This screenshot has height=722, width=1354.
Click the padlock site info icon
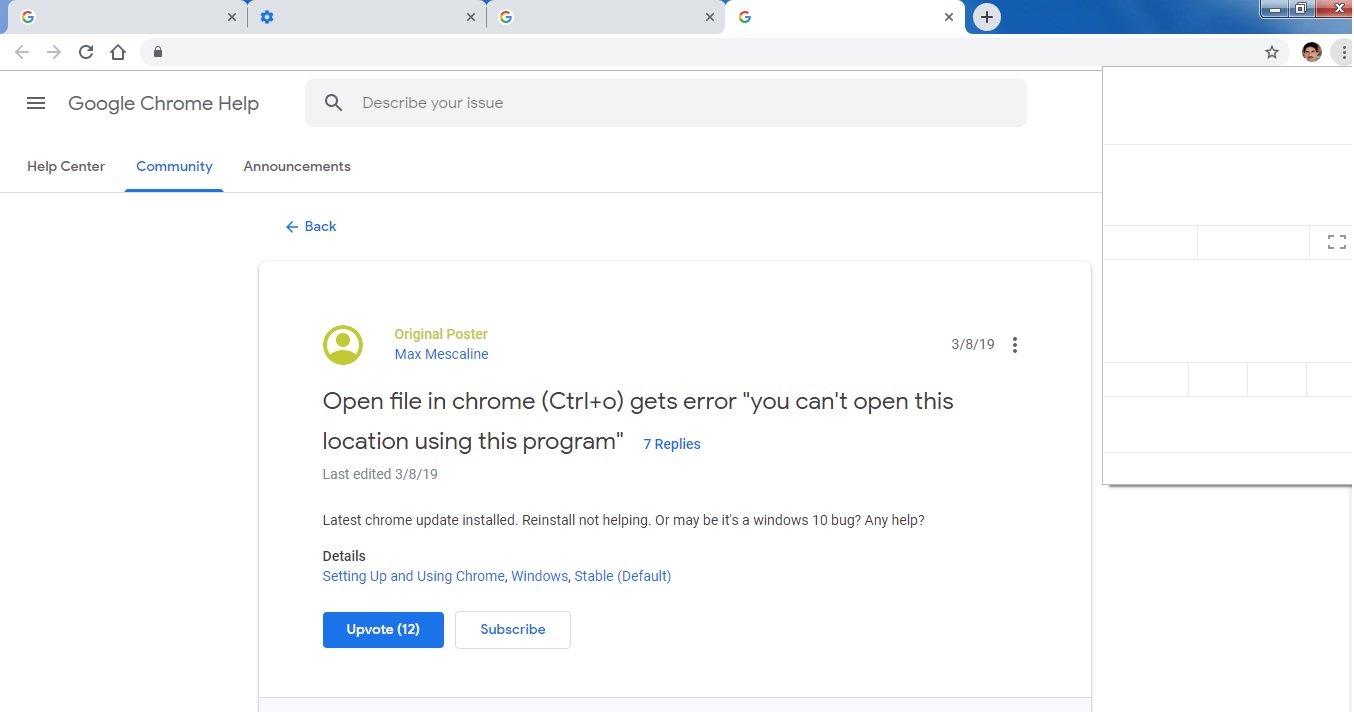click(157, 52)
